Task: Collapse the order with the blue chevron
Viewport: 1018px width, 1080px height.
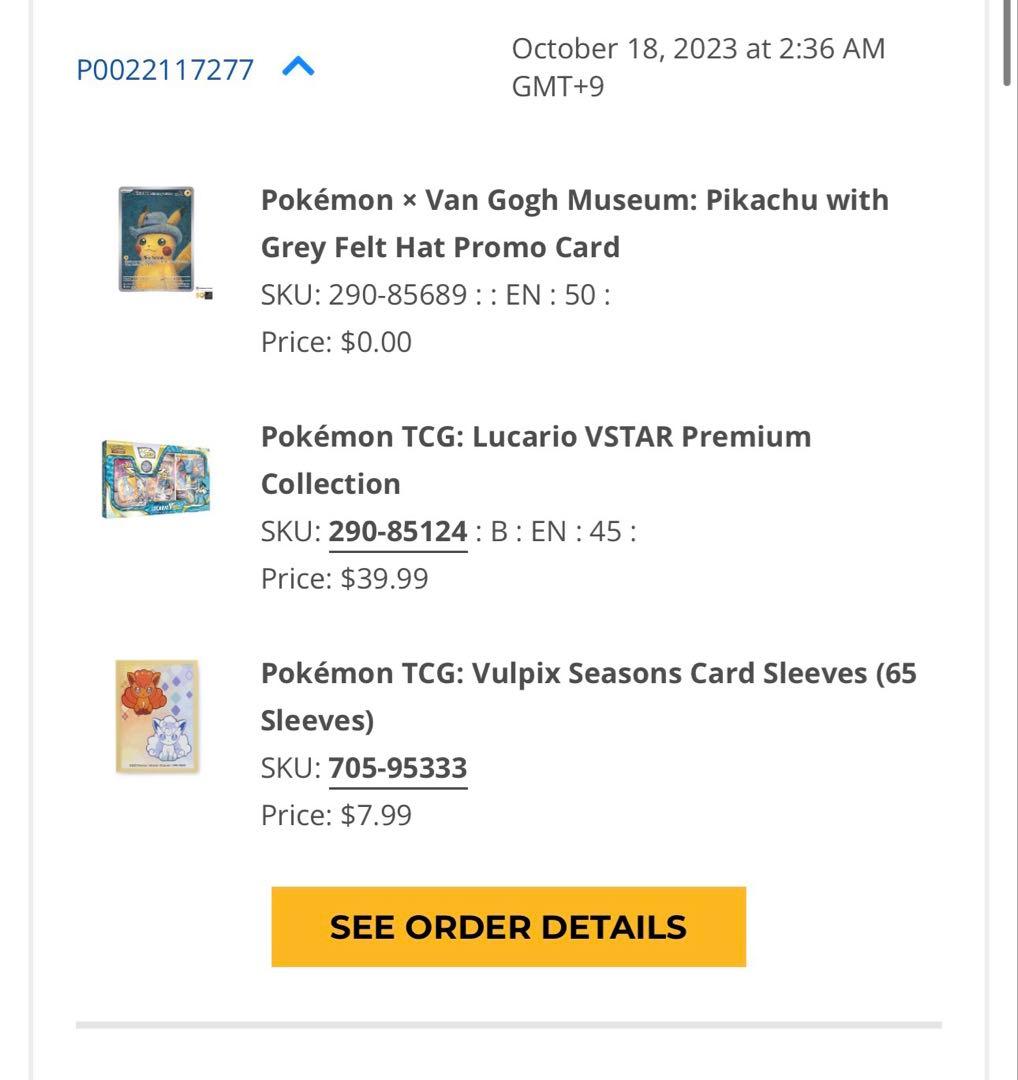Action: [299, 68]
